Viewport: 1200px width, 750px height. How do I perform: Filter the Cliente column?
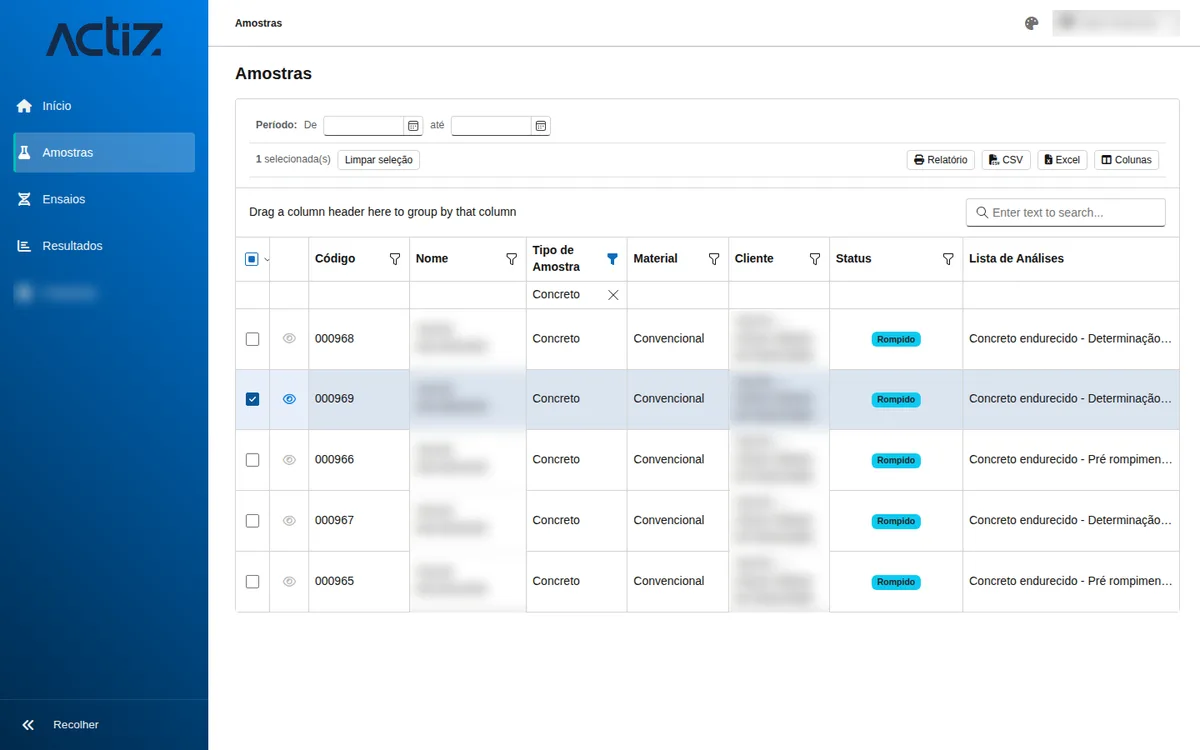(x=815, y=259)
